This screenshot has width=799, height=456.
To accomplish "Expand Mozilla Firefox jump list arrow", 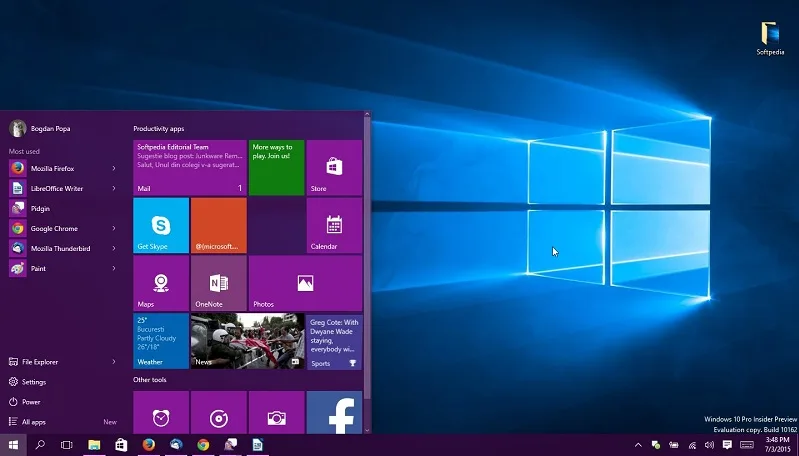I will click(114, 168).
